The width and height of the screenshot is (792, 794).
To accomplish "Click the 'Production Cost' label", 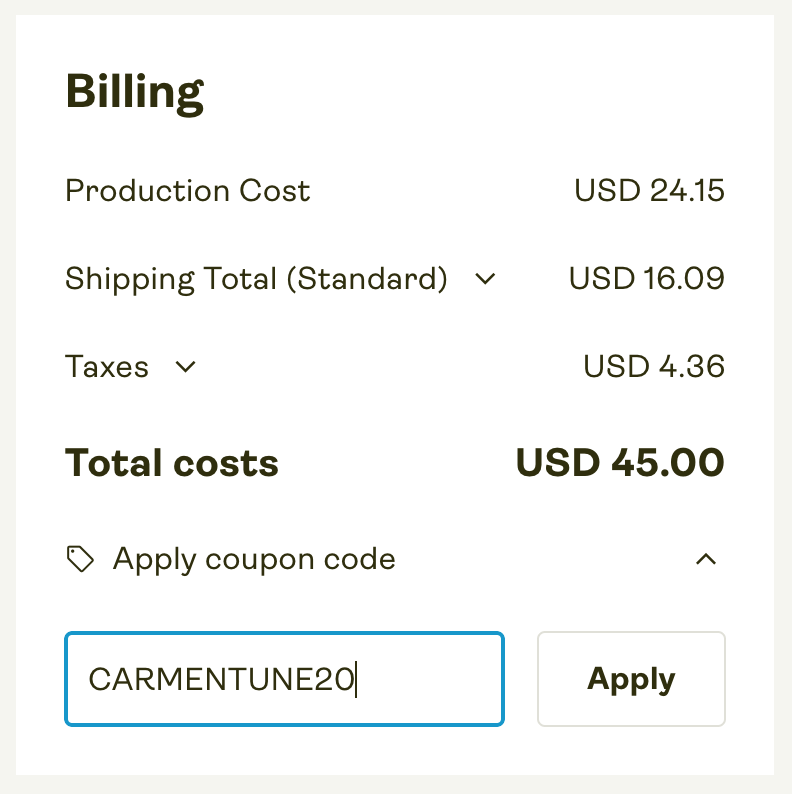I will (x=188, y=190).
